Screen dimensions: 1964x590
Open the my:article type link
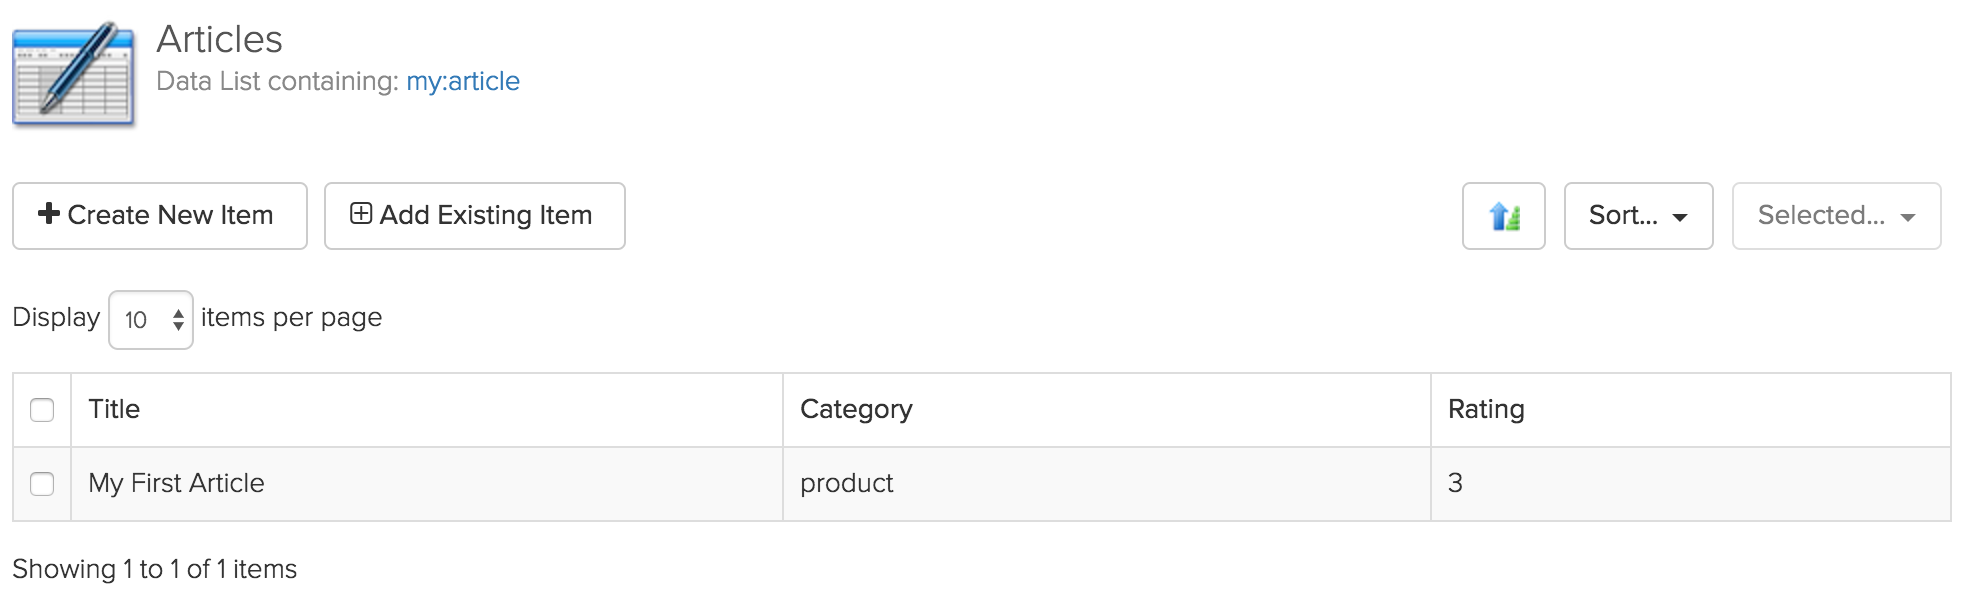[463, 81]
